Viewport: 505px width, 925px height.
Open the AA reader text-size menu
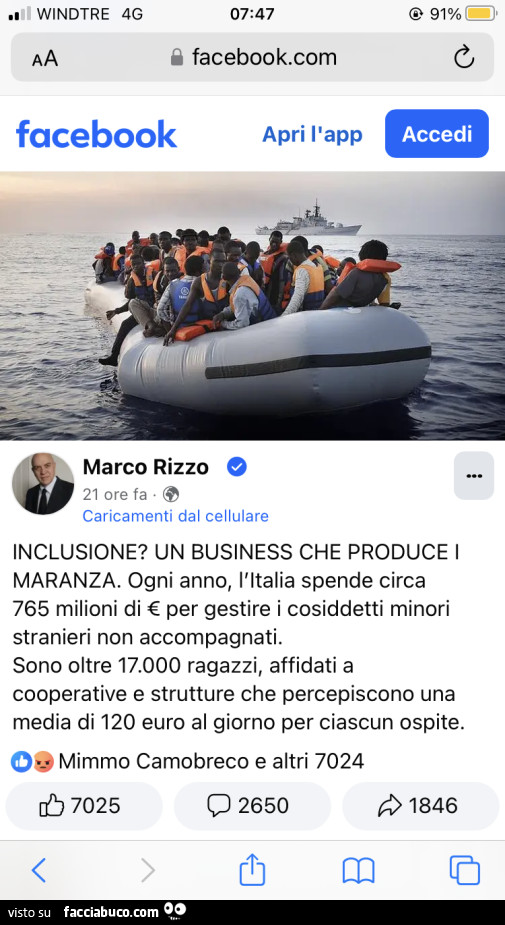[45, 58]
